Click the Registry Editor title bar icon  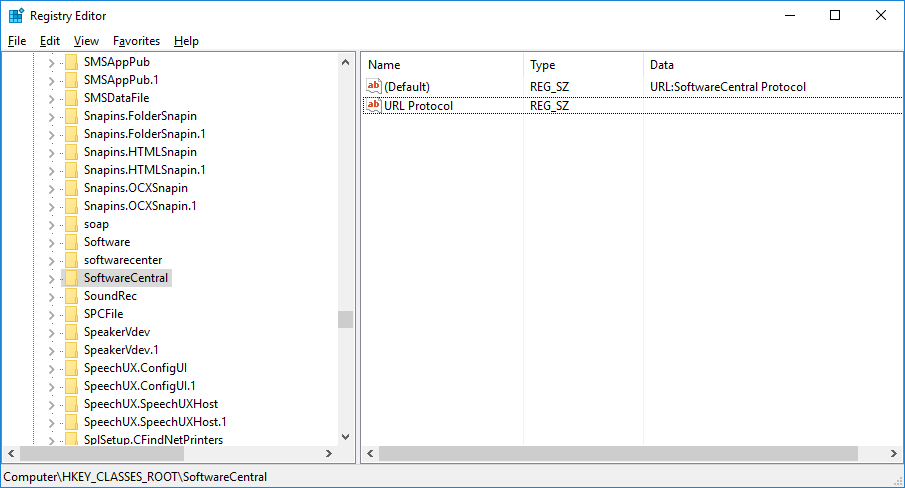point(16,16)
